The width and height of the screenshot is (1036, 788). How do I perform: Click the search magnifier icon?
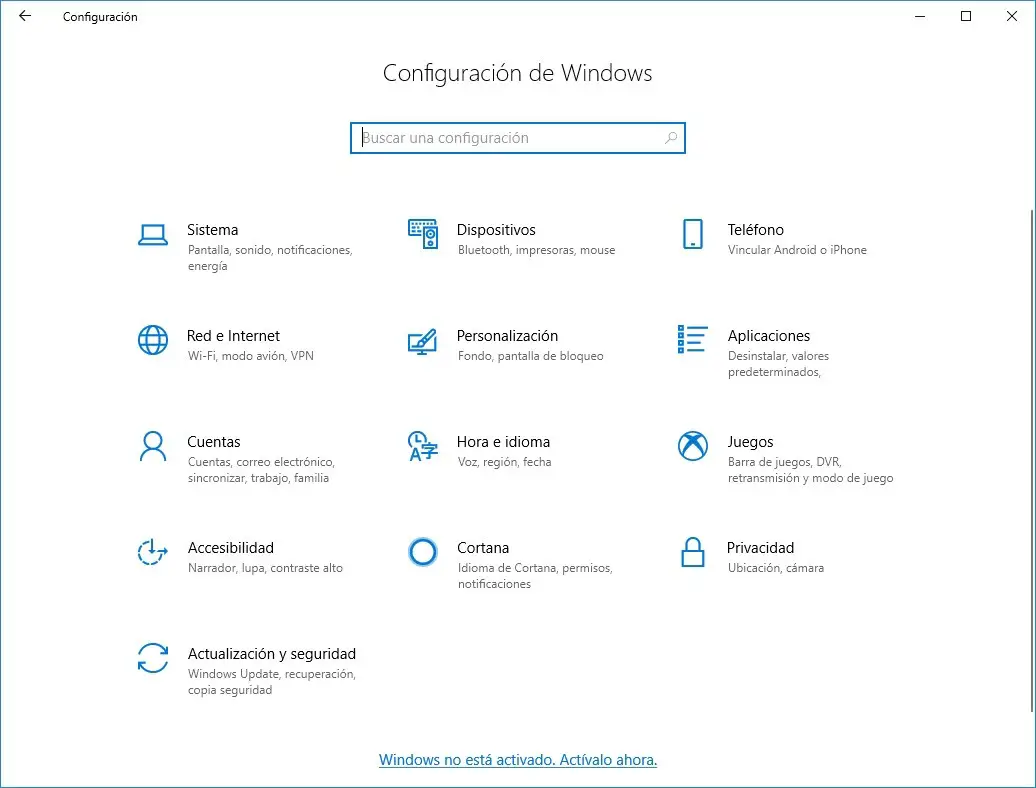click(x=671, y=138)
